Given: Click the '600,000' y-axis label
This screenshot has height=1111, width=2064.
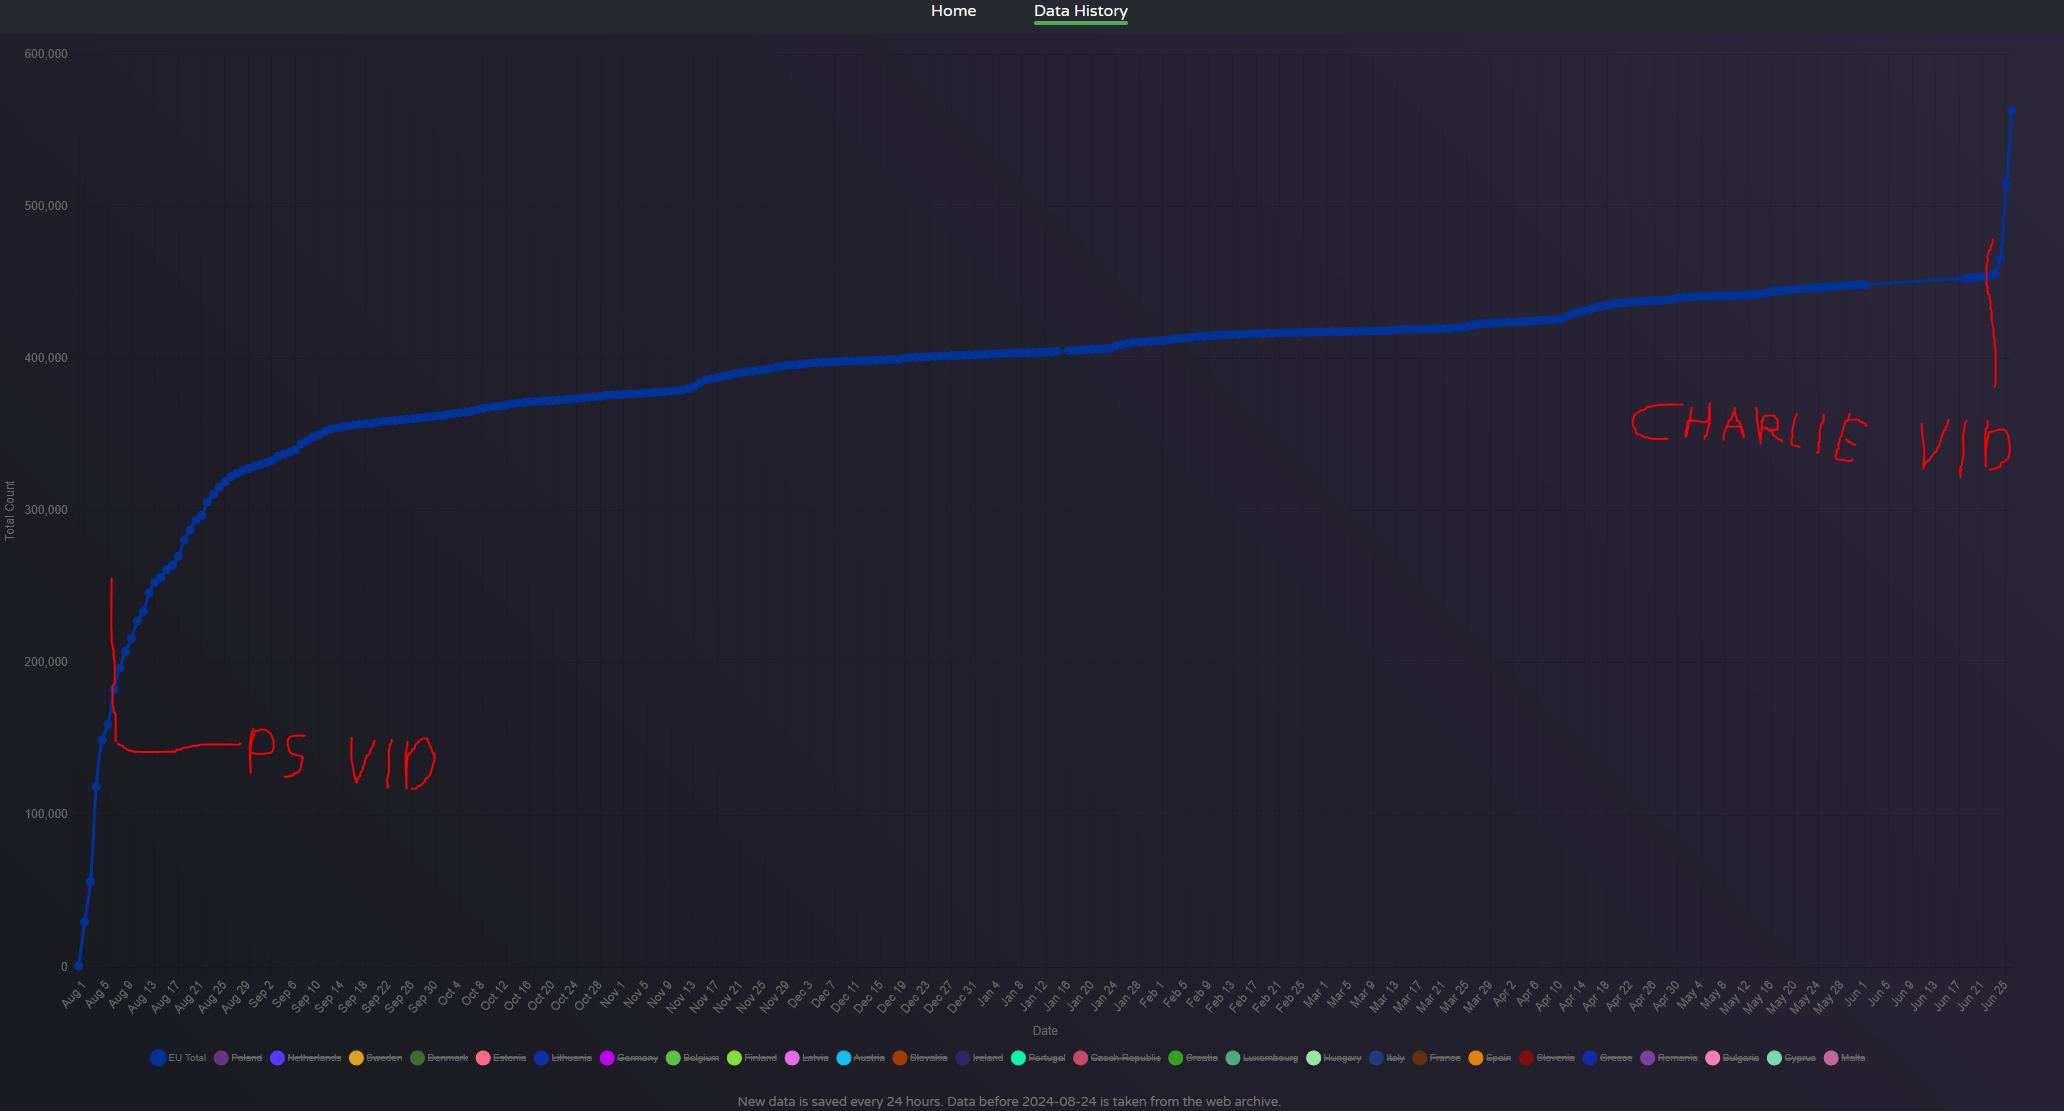Looking at the screenshot, I should (46, 54).
